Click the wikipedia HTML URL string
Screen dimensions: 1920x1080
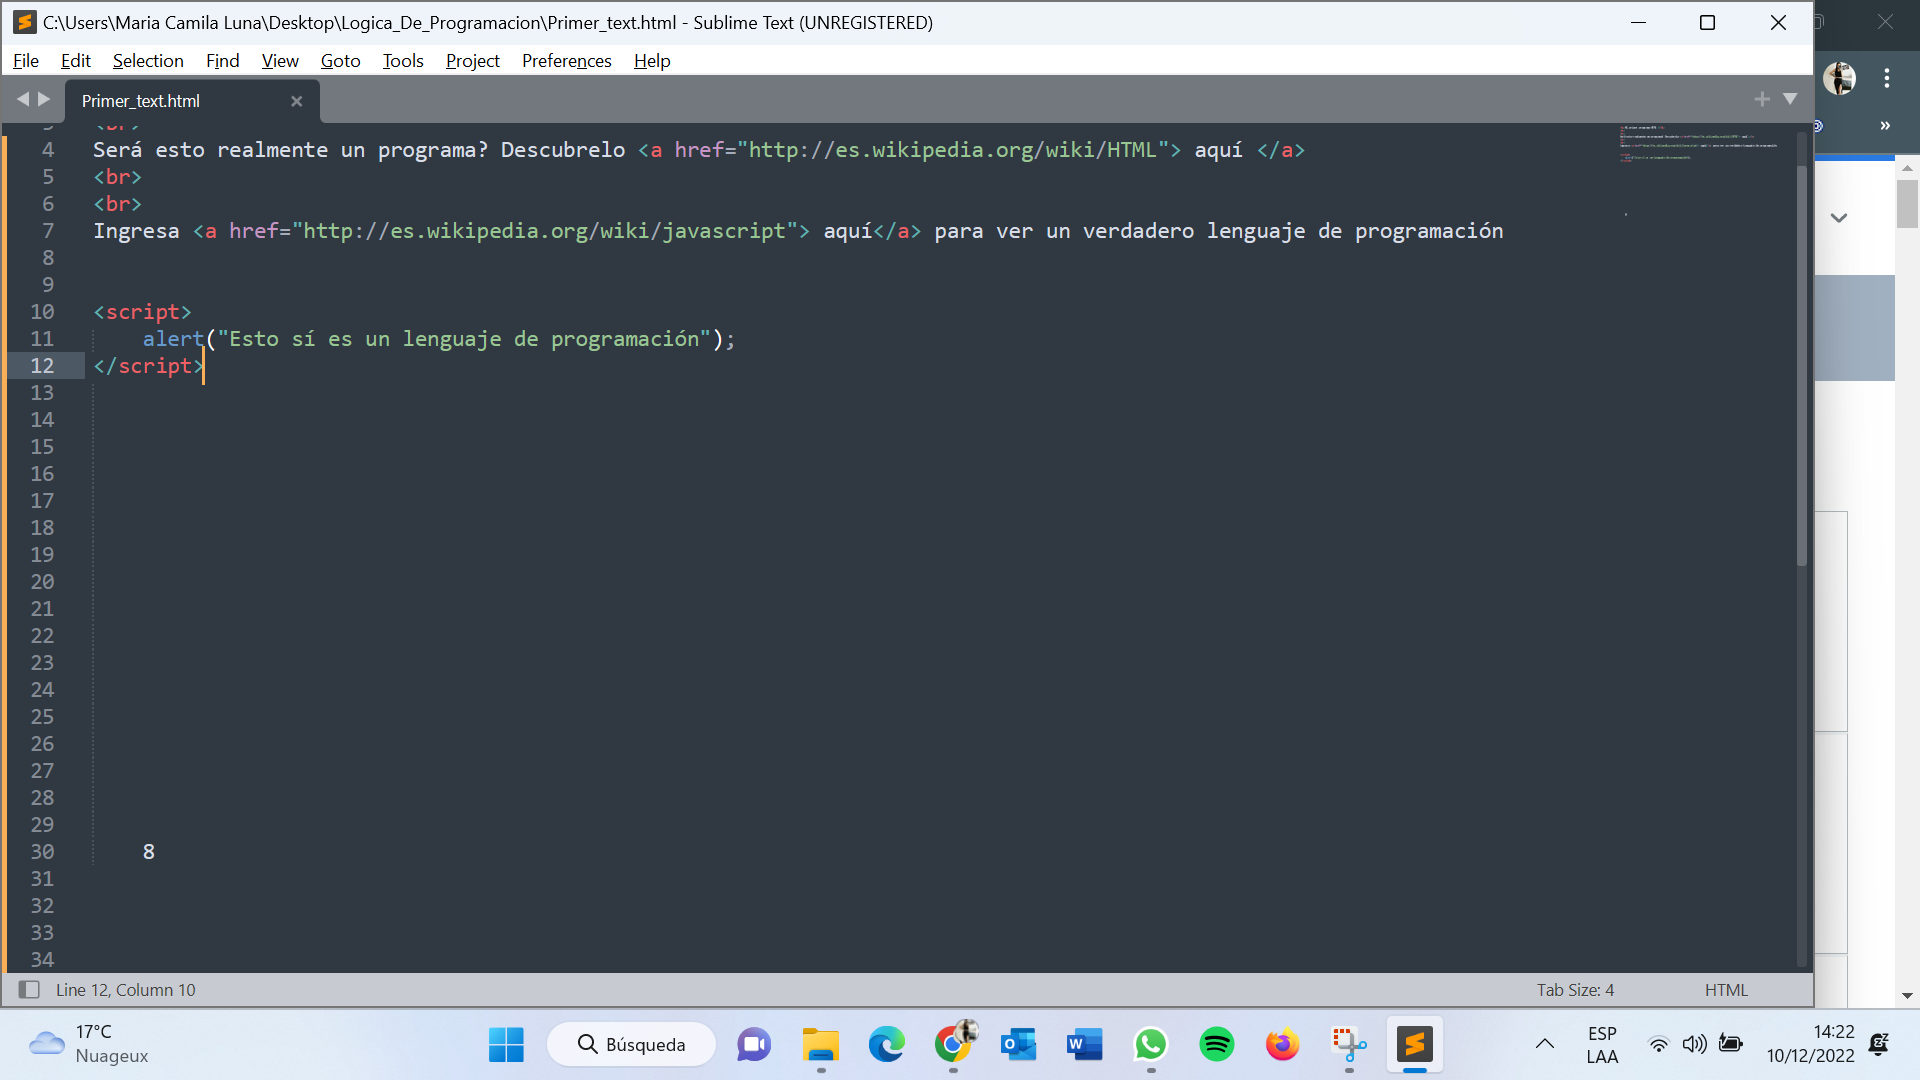tap(953, 150)
